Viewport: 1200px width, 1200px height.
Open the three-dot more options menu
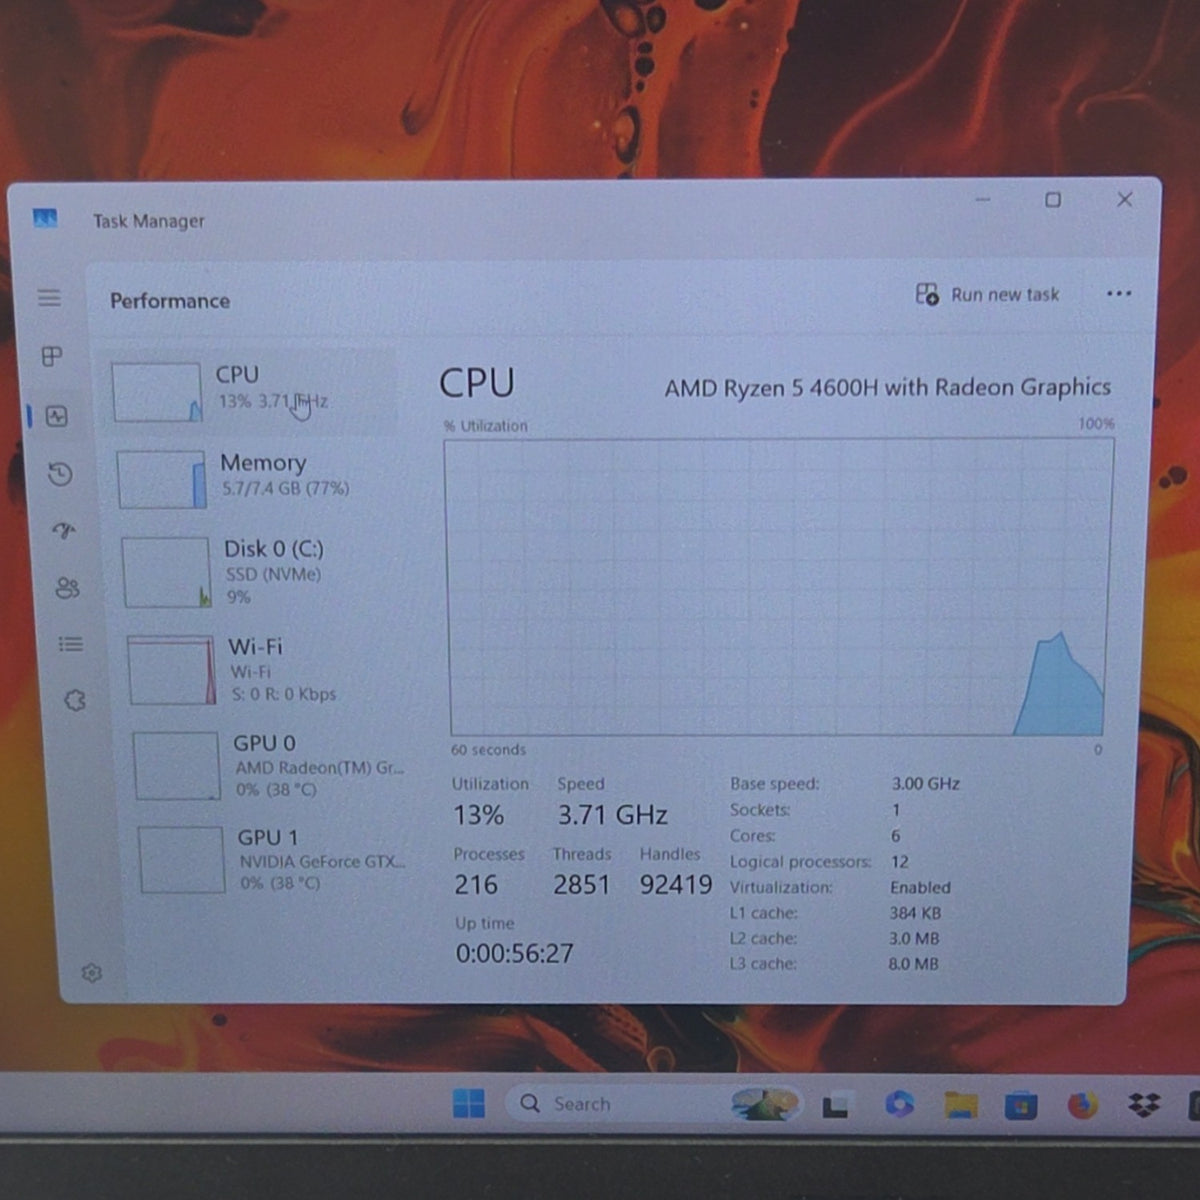pos(1119,293)
